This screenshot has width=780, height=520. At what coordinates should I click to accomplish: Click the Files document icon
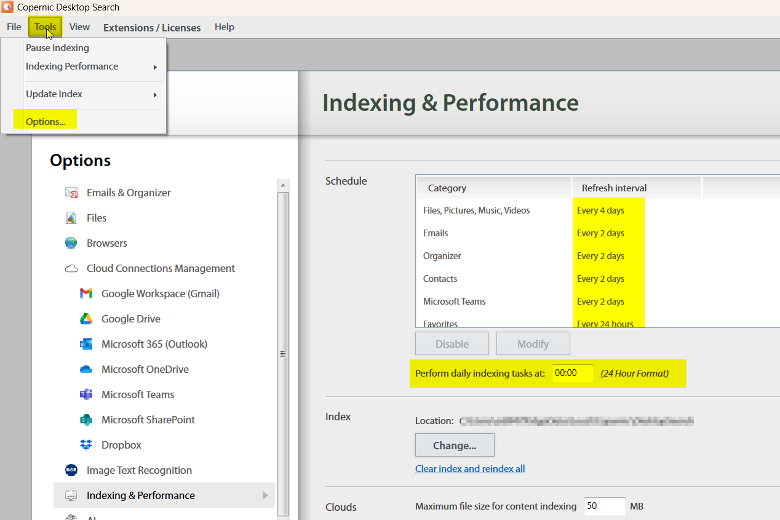click(71, 218)
